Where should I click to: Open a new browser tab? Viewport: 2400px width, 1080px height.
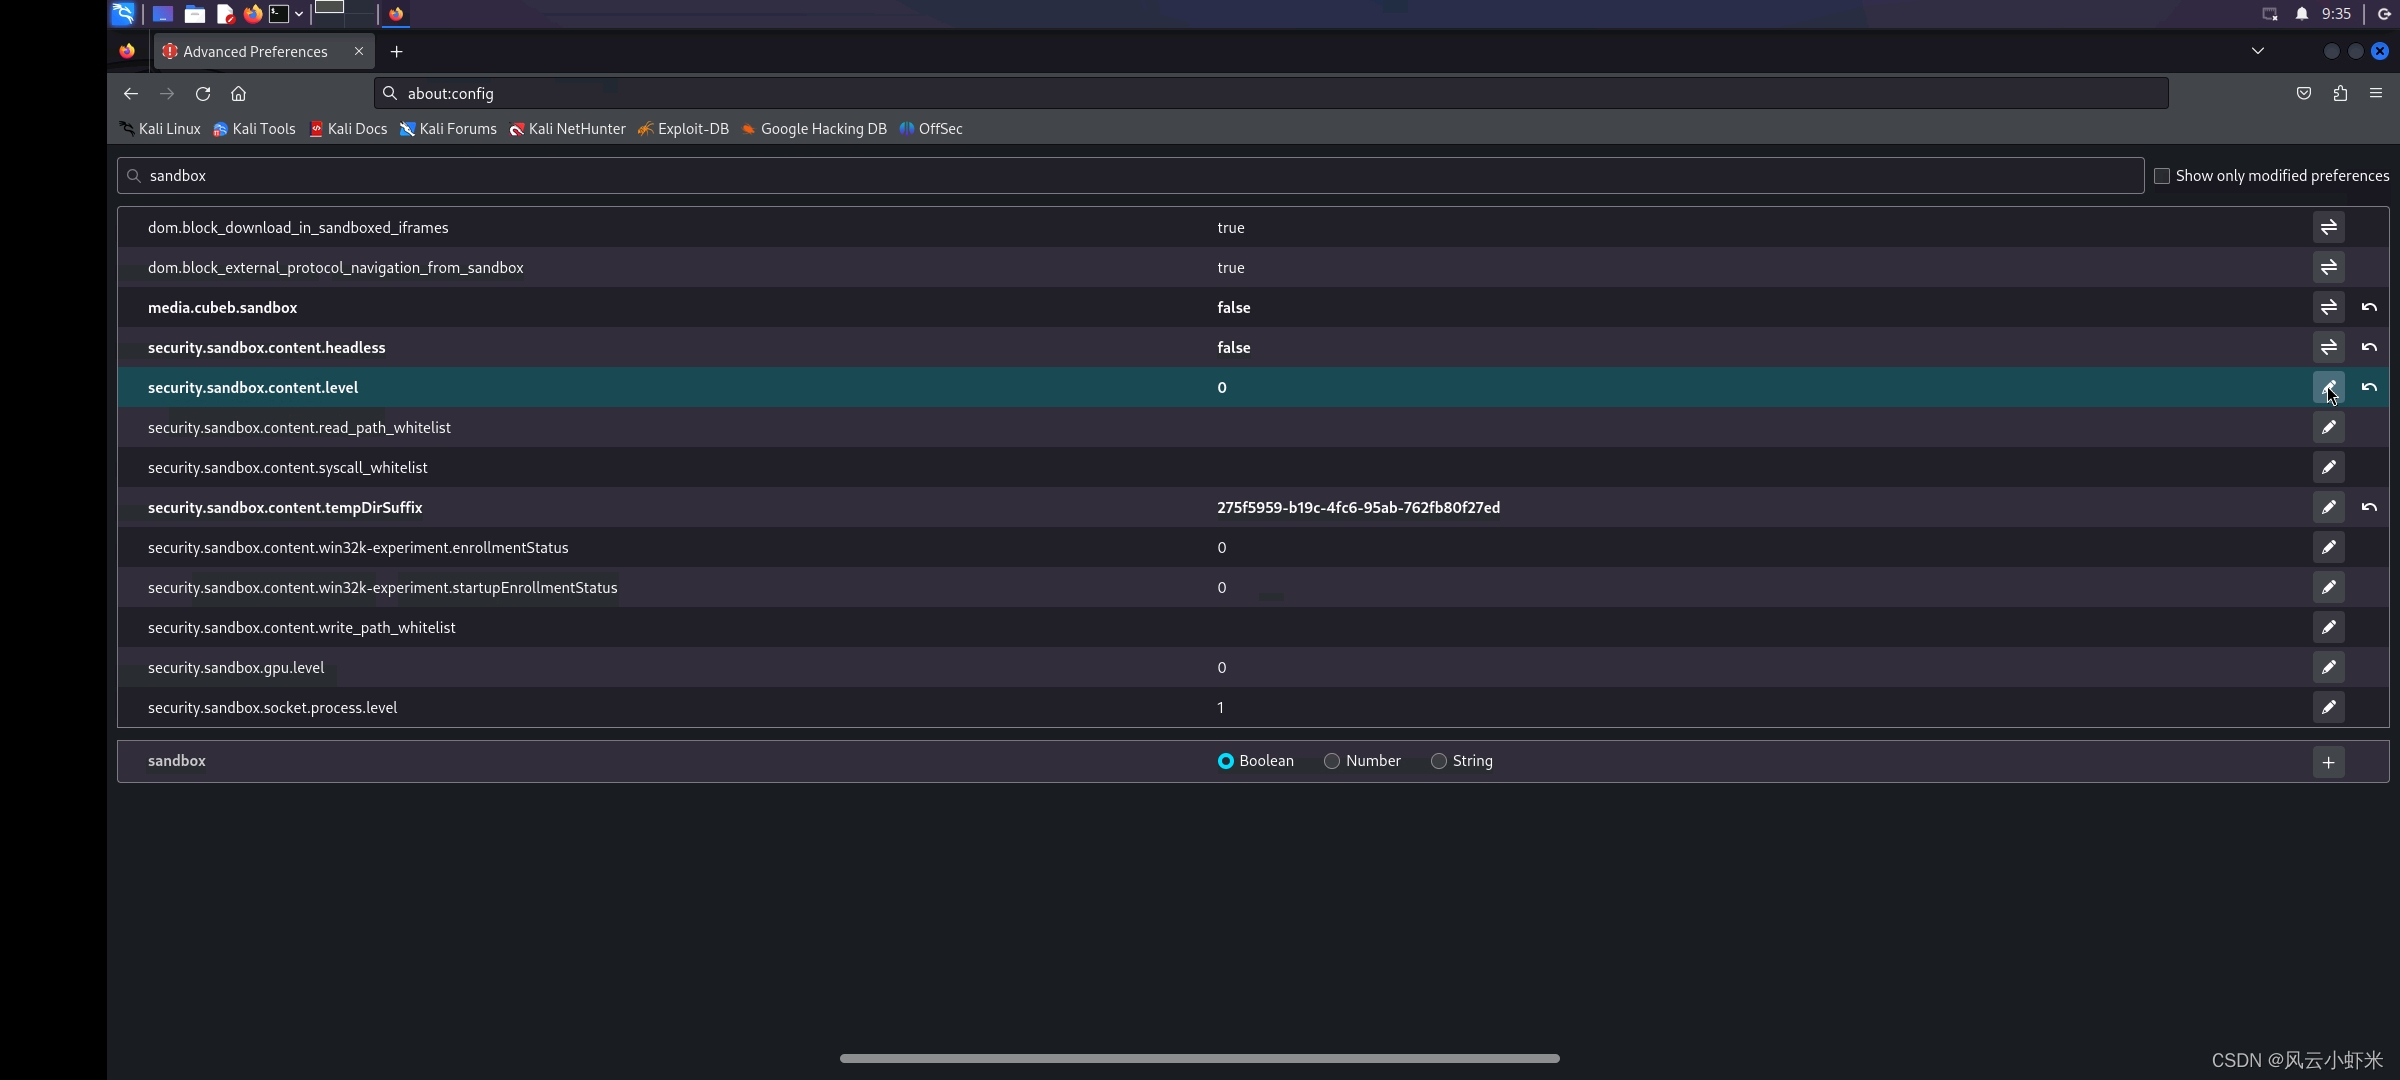(397, 51)
